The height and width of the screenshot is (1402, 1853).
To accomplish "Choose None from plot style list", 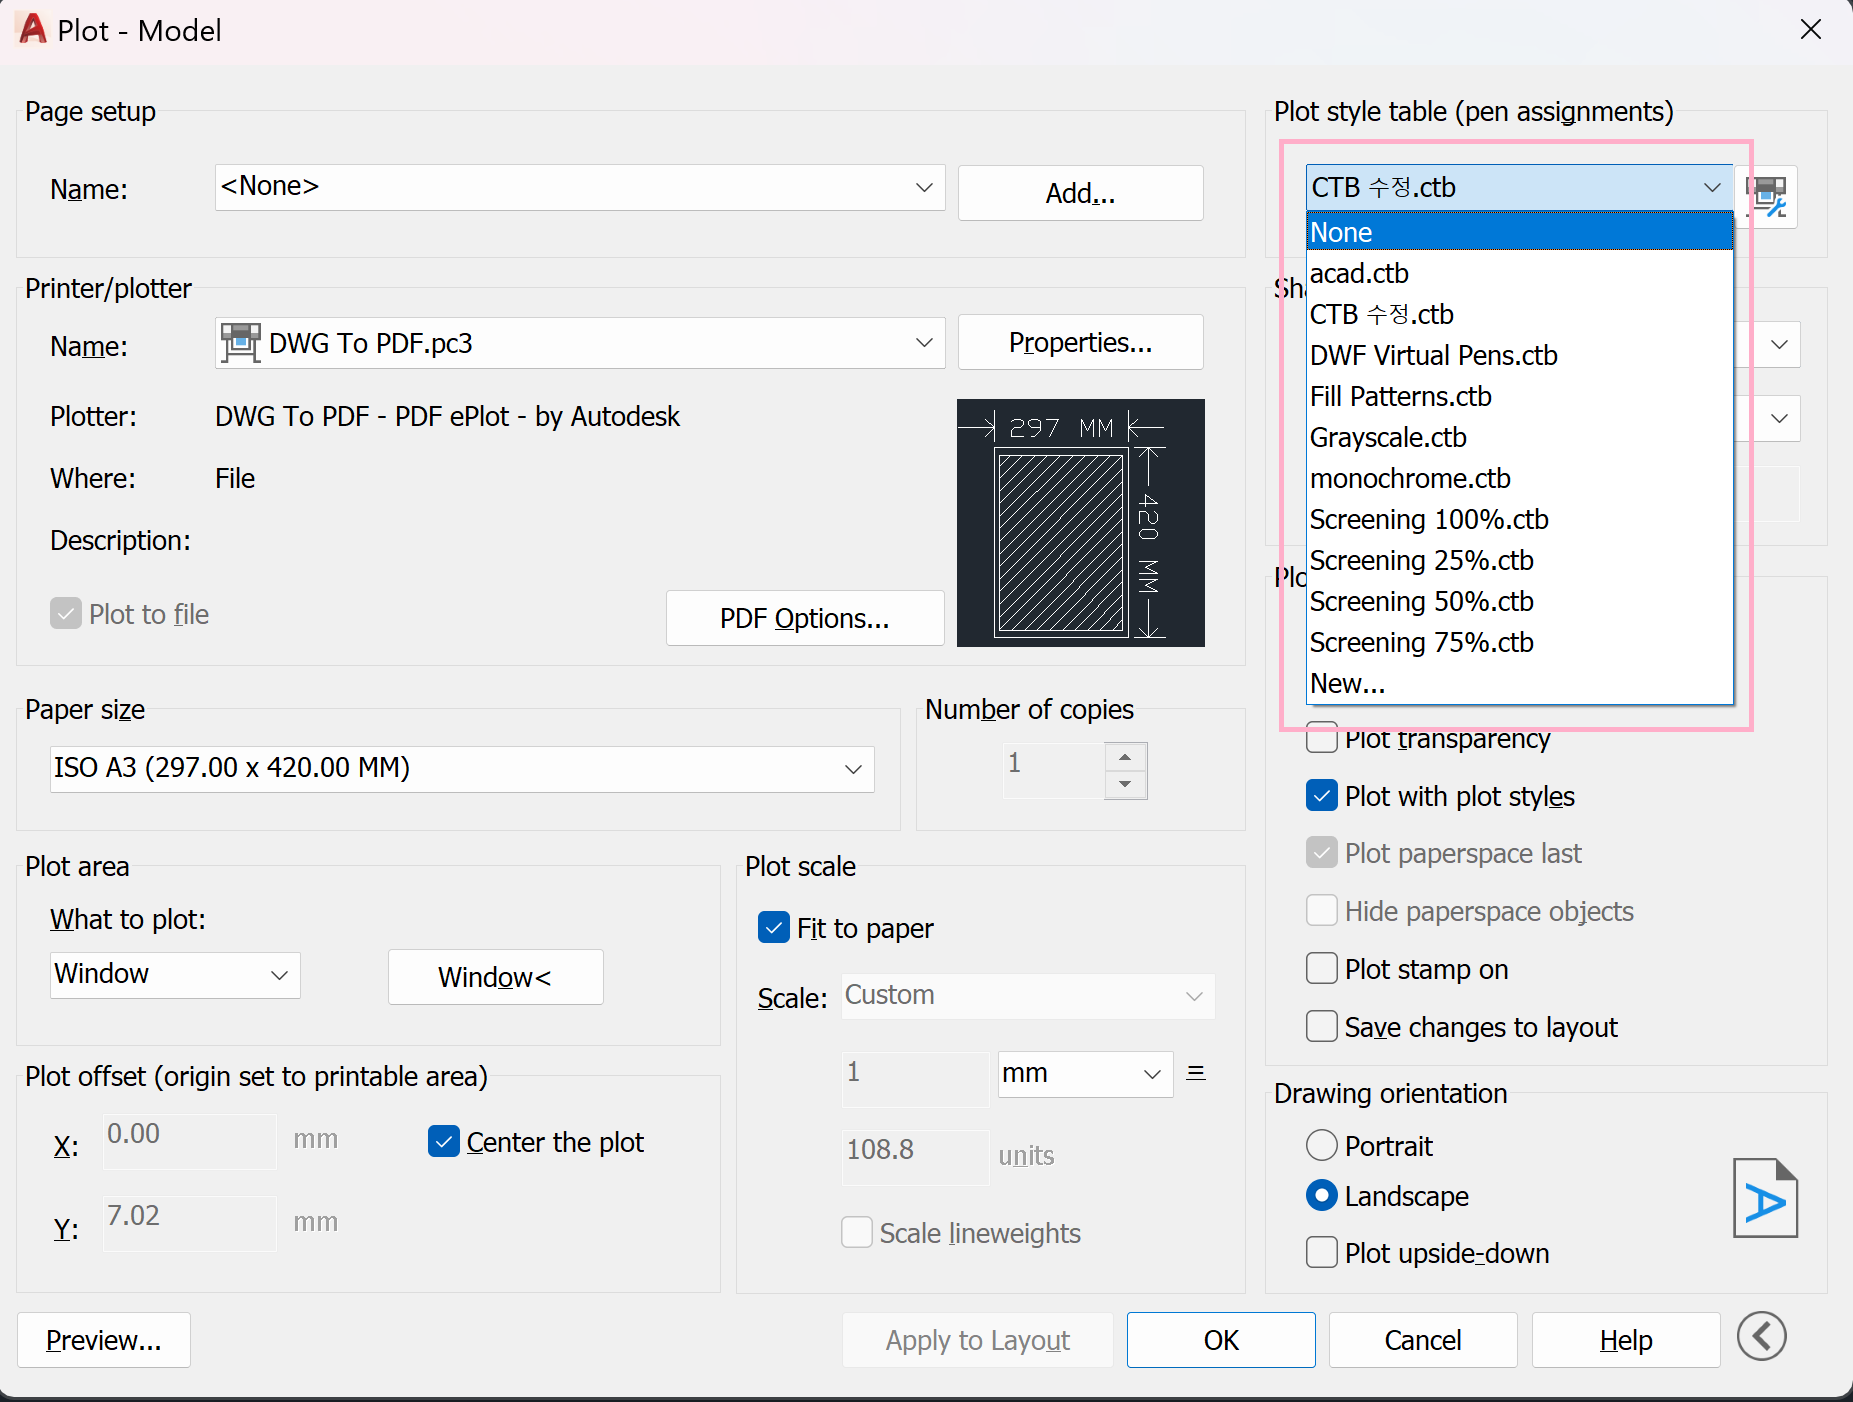I will coord(1519,232).
